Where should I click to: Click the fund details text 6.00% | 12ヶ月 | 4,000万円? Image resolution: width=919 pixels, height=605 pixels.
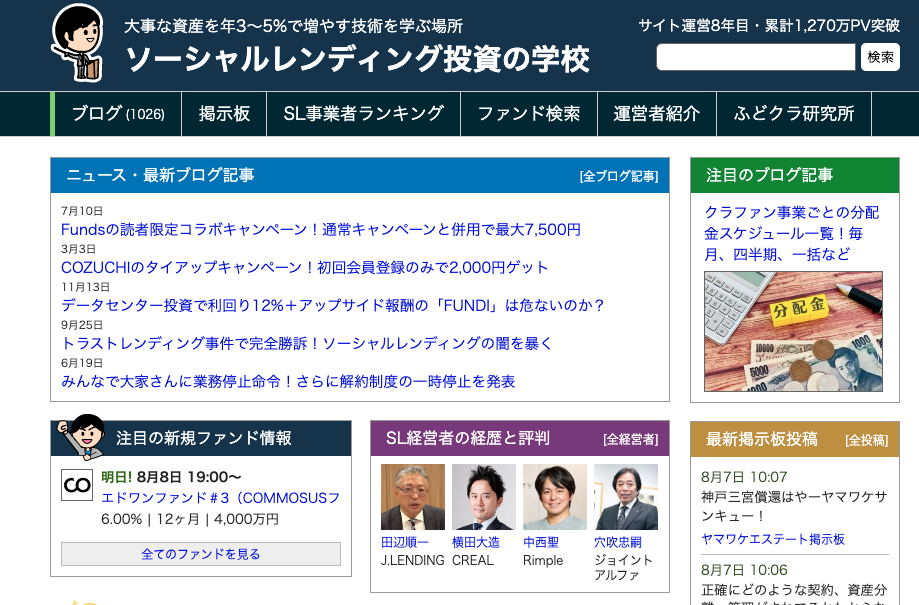coord(190,519)
